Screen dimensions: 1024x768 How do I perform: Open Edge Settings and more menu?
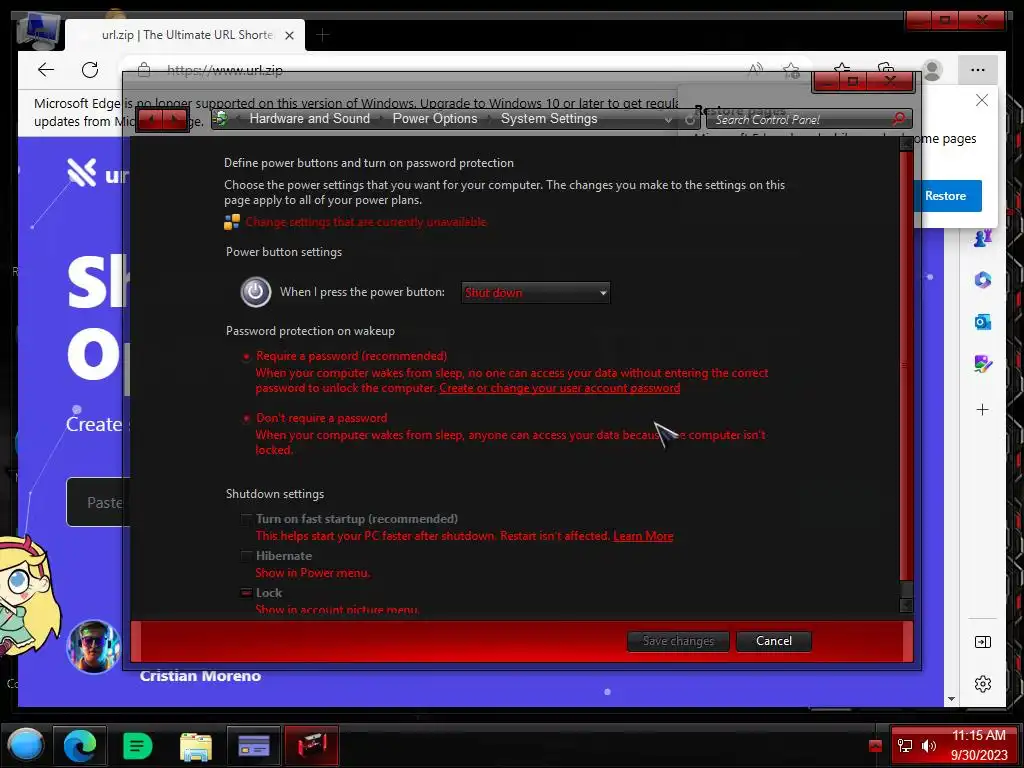point(978,70)
